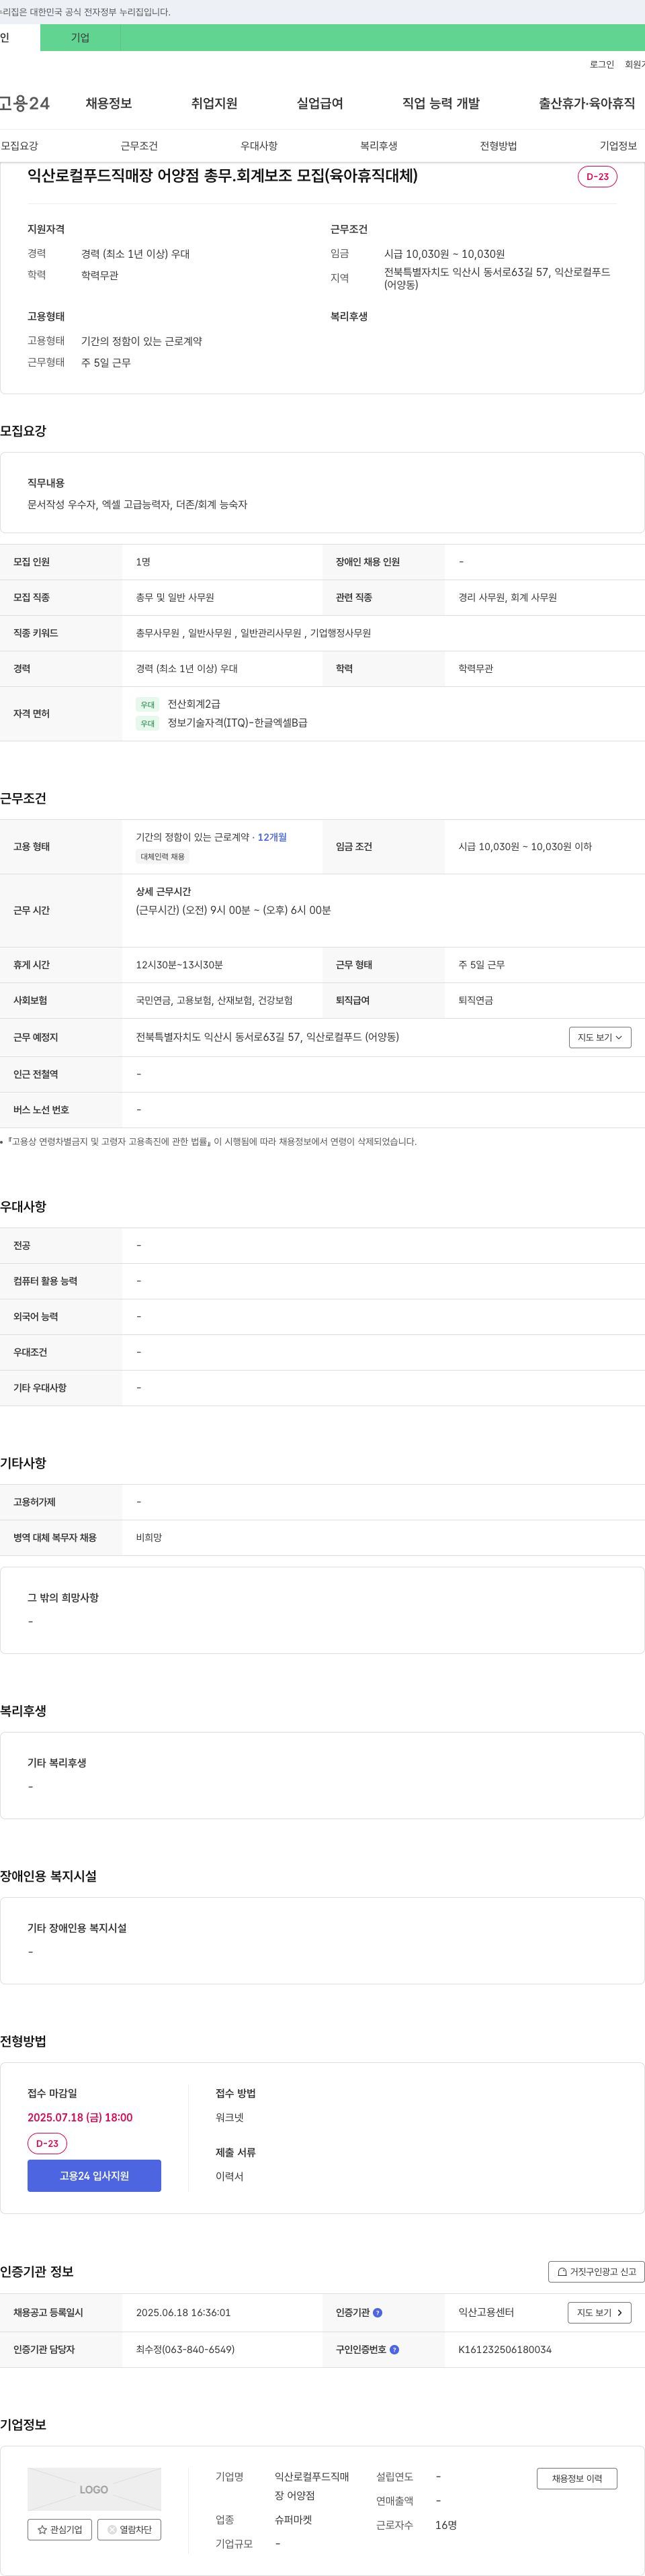Click the 로그인 link

pos(602,64)
